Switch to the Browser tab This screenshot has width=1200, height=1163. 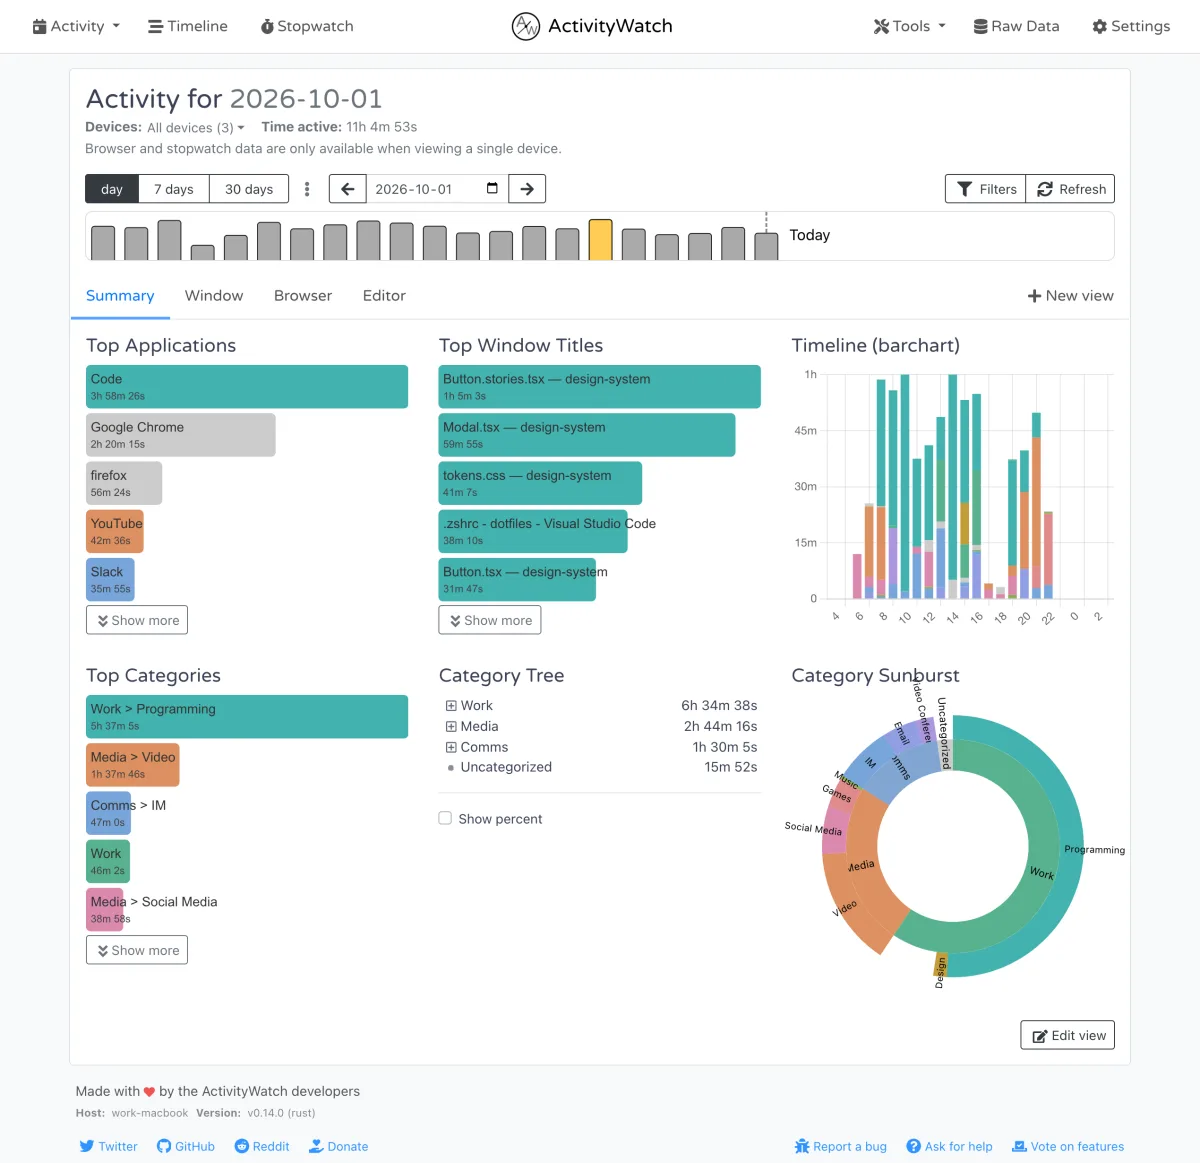point(303,296)
